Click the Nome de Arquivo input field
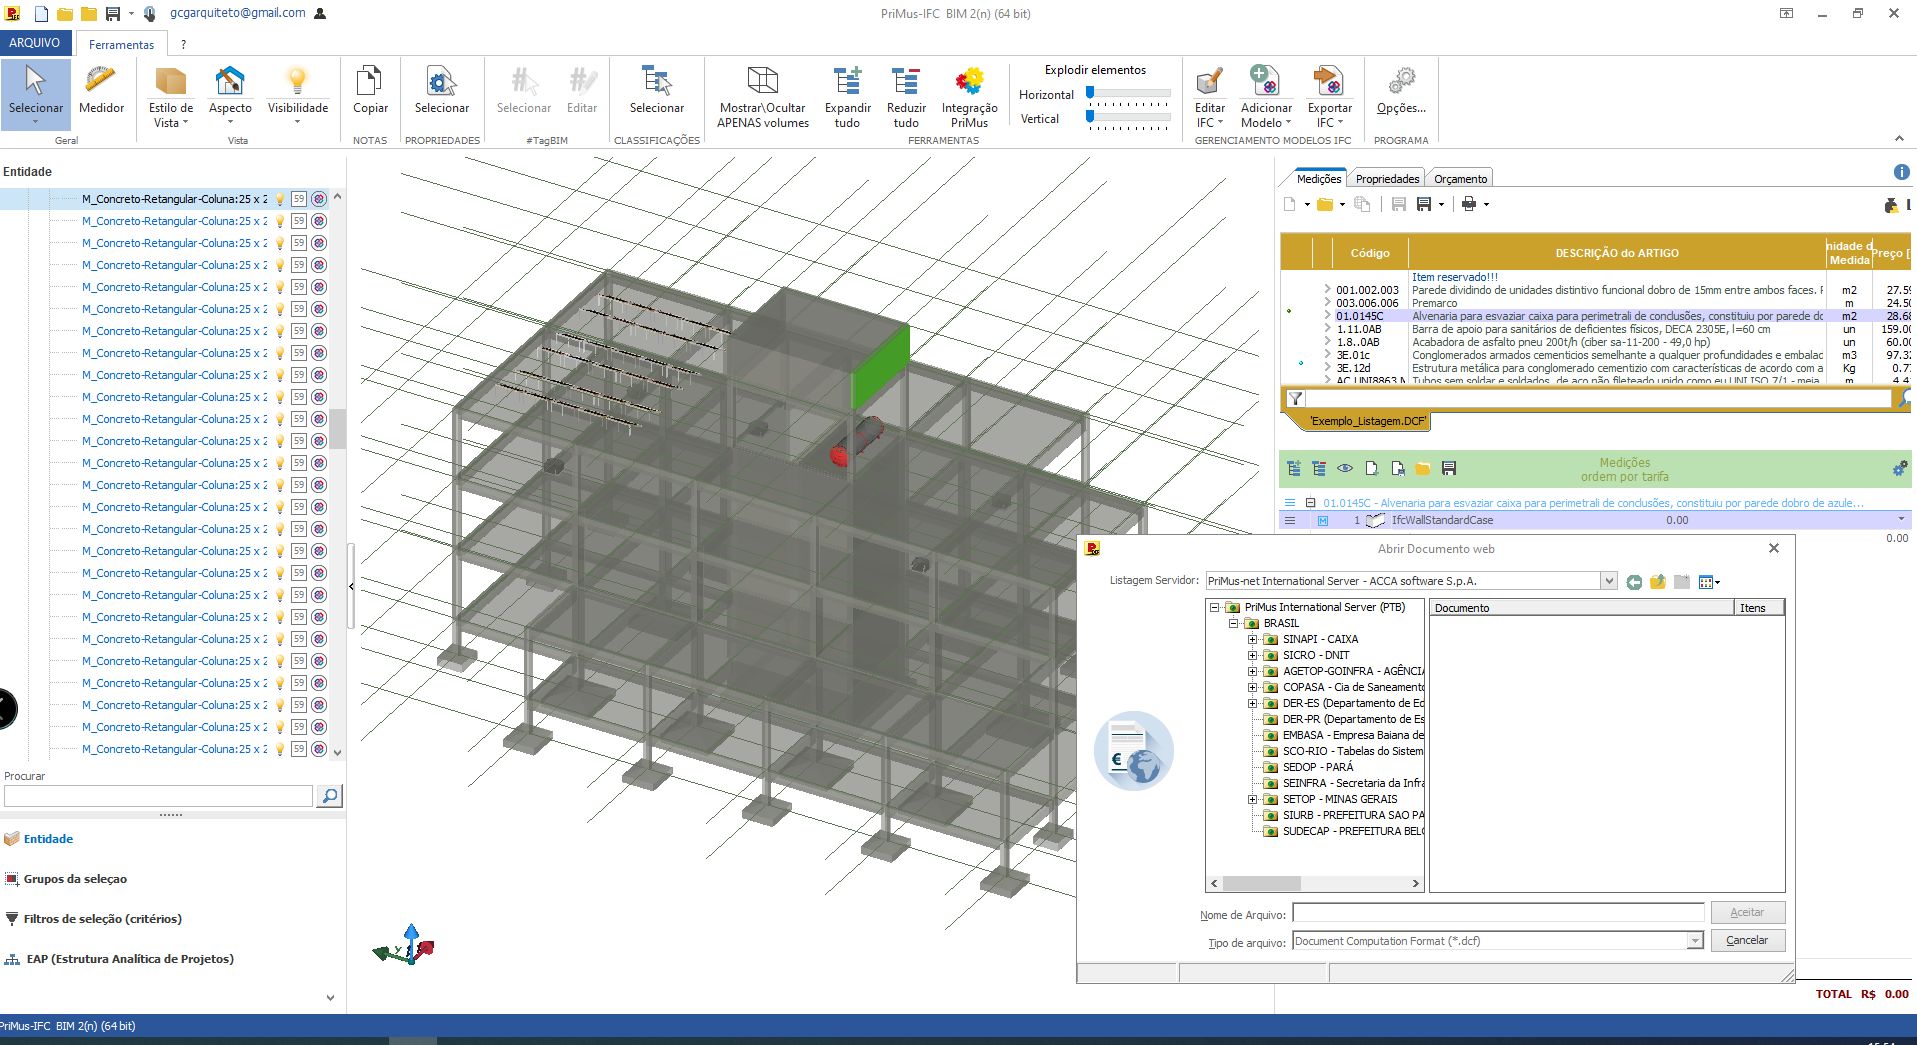The width and height of the screenshot is (1917, 1045). tap(1498, 913)
